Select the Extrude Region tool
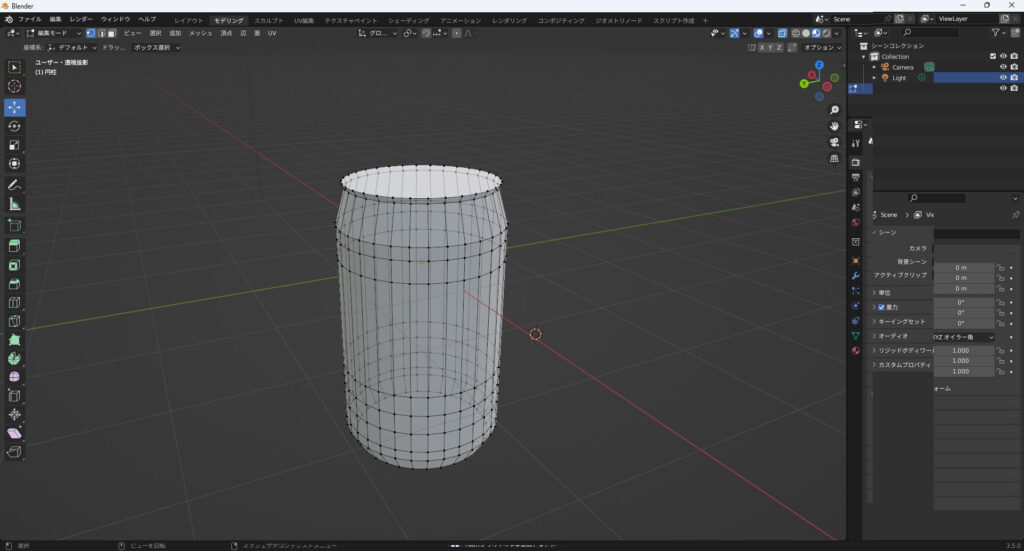Screen dimensions: 1024x551 point(14,246)
